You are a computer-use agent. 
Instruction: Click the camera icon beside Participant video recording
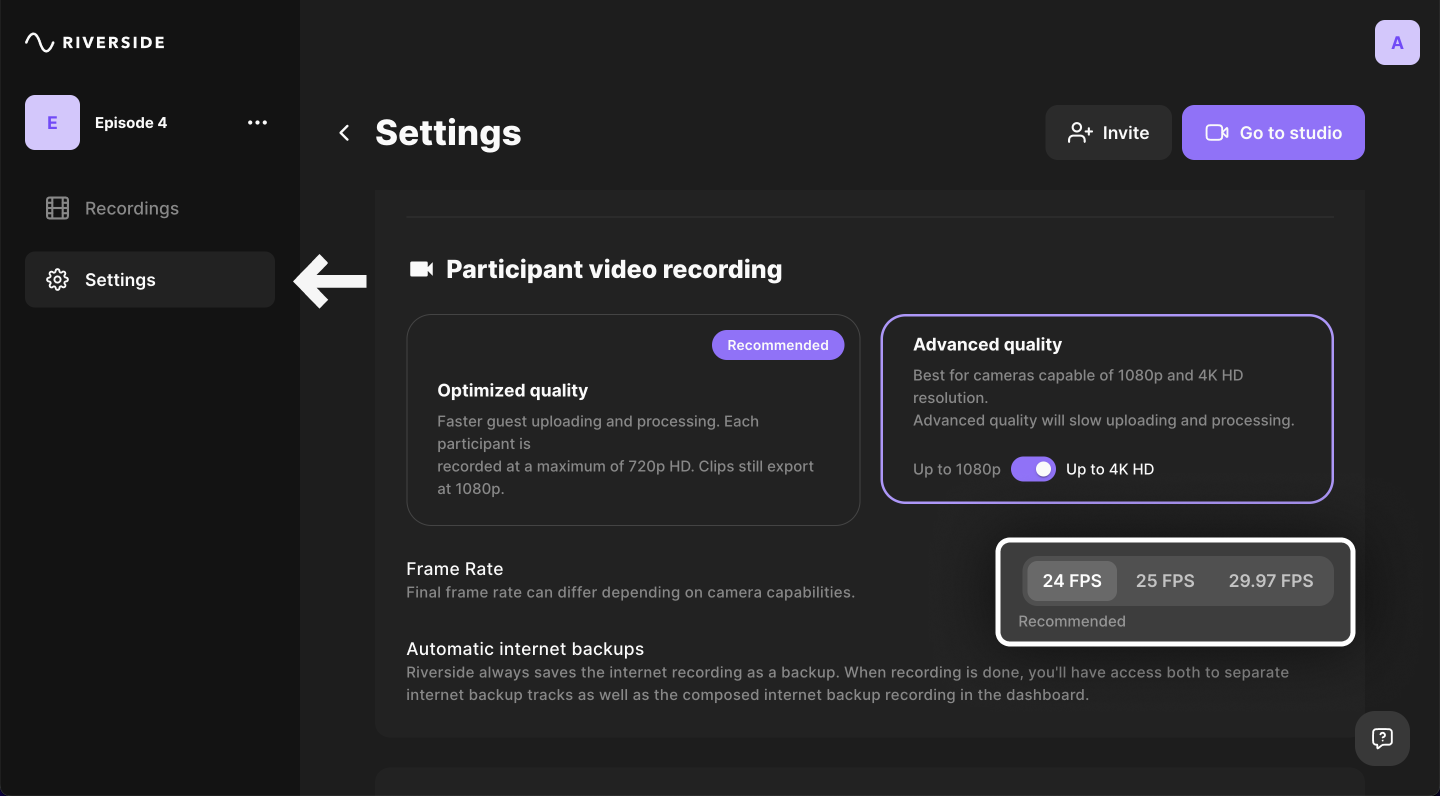421,269
